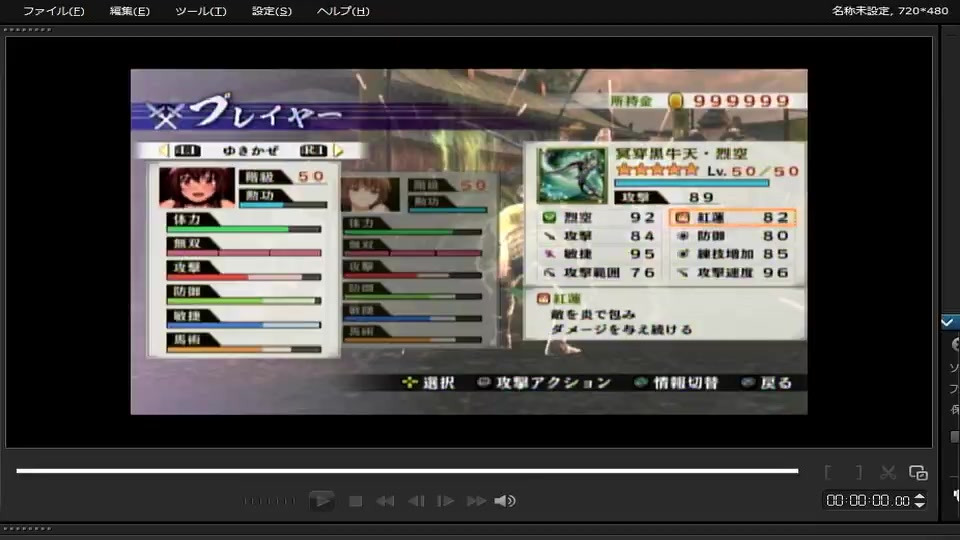Decrease timecode with down arrow
Viewport: 960px width, 540px height.
click(x=919, y=505)
